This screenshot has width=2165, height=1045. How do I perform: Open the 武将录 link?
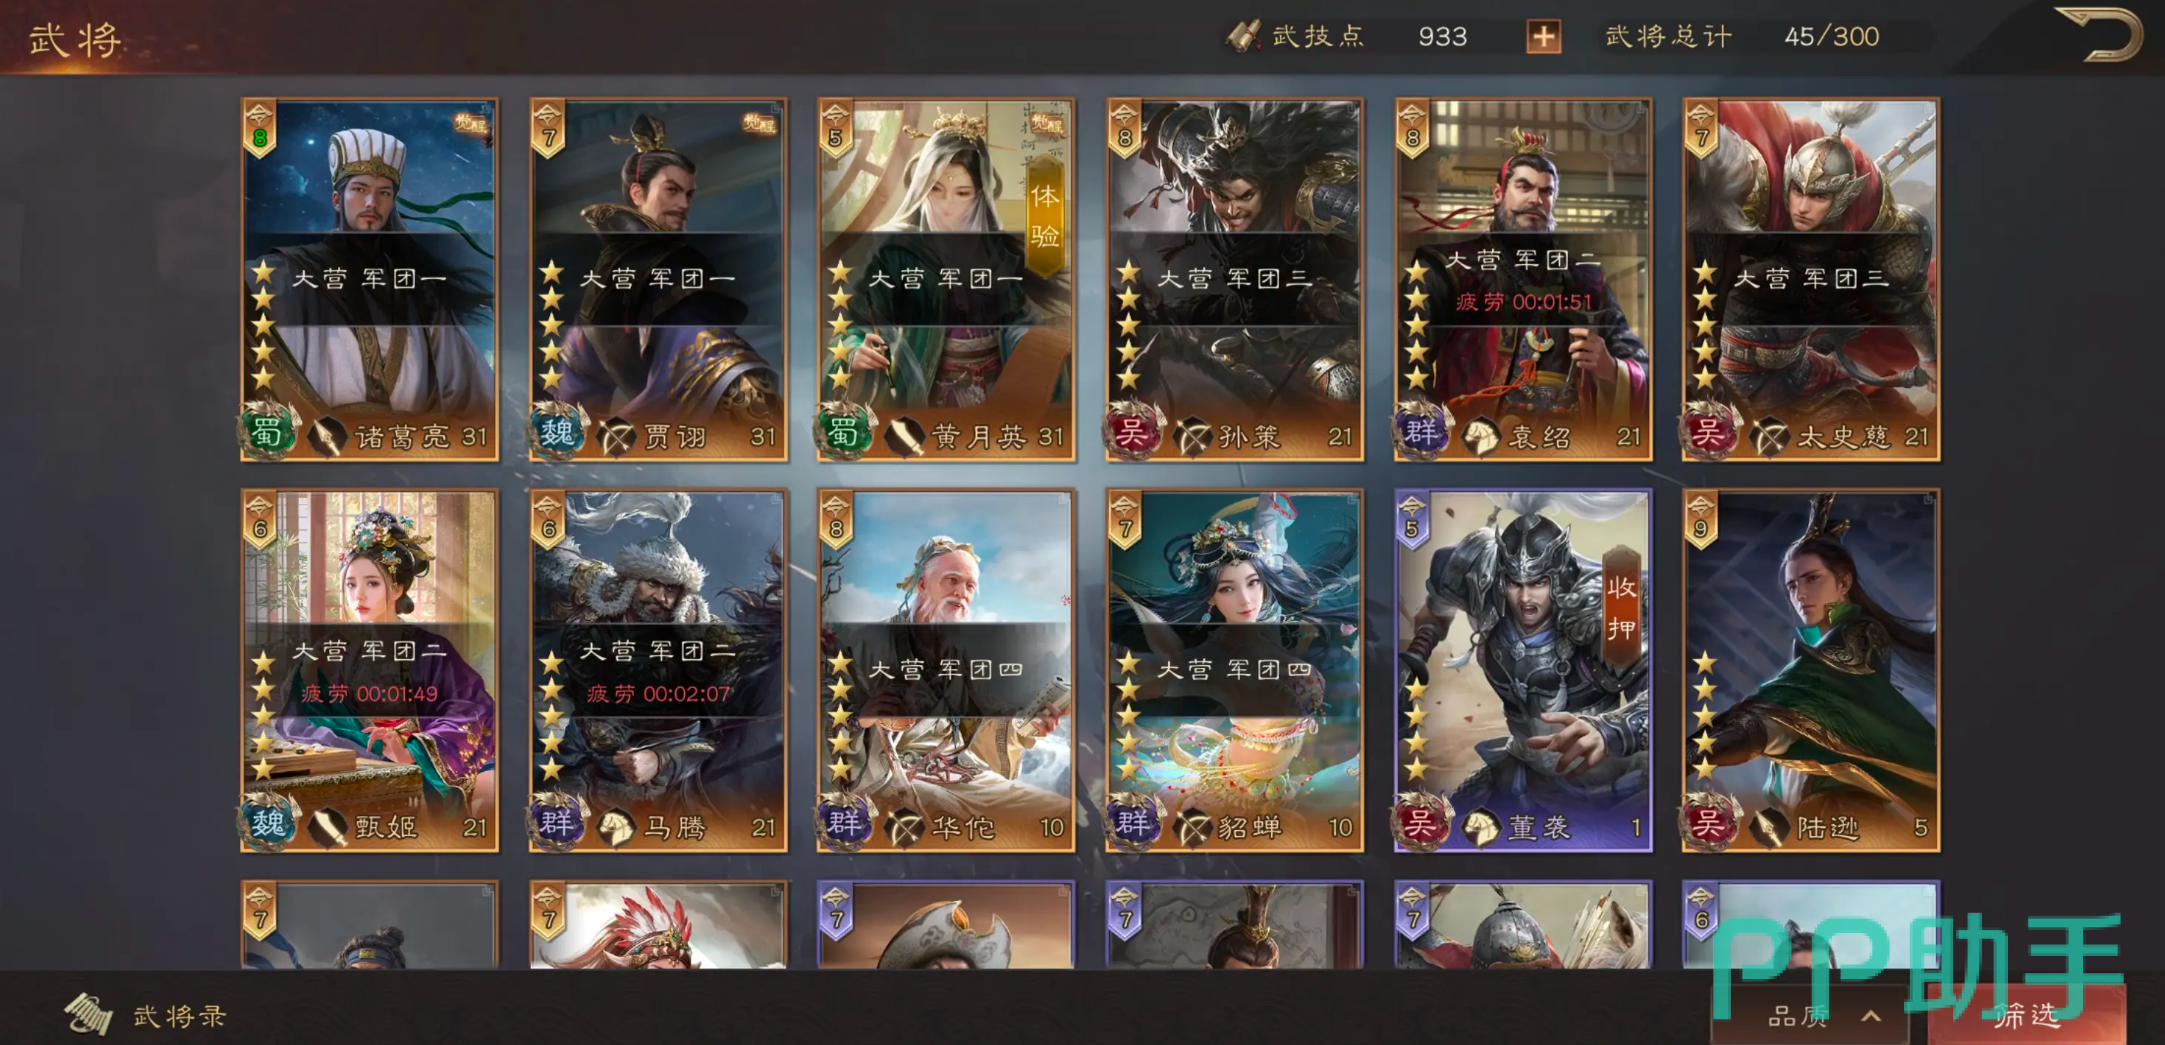(180, 1016)
